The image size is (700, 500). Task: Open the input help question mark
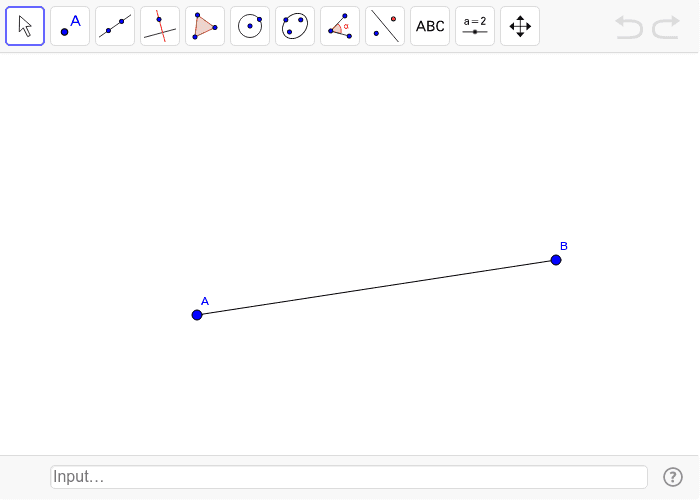click(x=673, y=477)
